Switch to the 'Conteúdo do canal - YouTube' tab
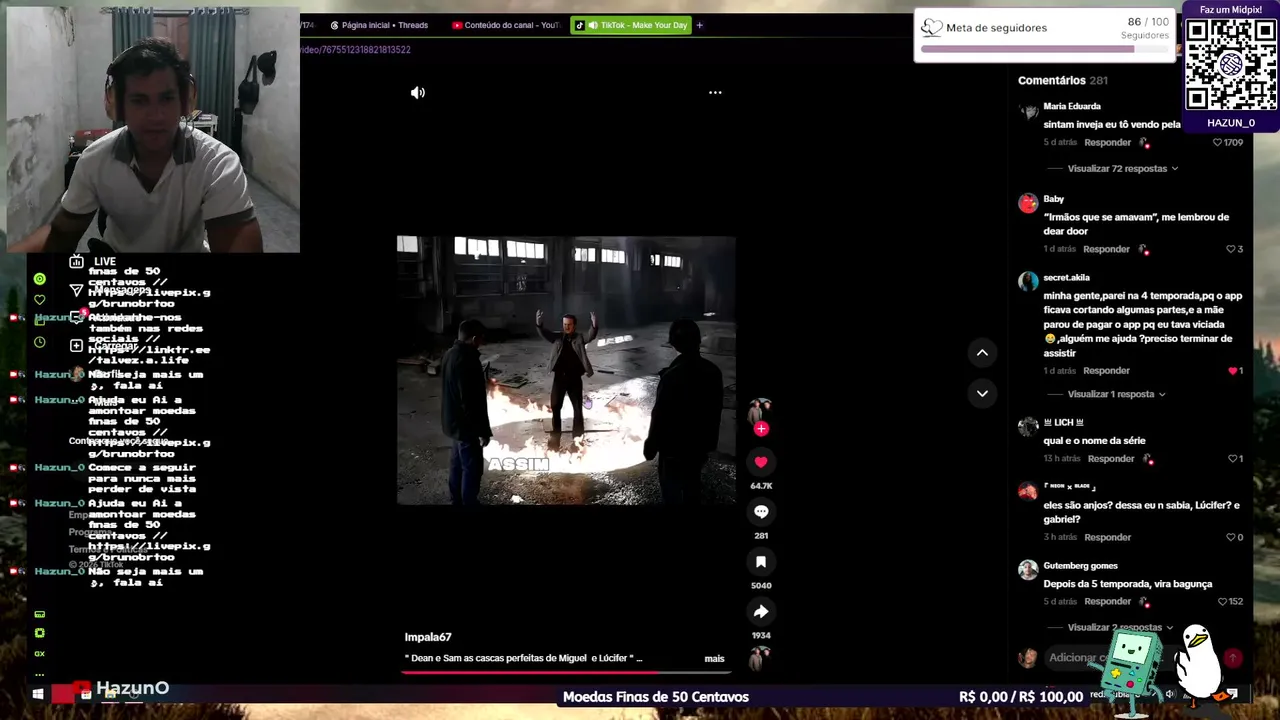Screen dimensions: 1280x720 (505, 25)
